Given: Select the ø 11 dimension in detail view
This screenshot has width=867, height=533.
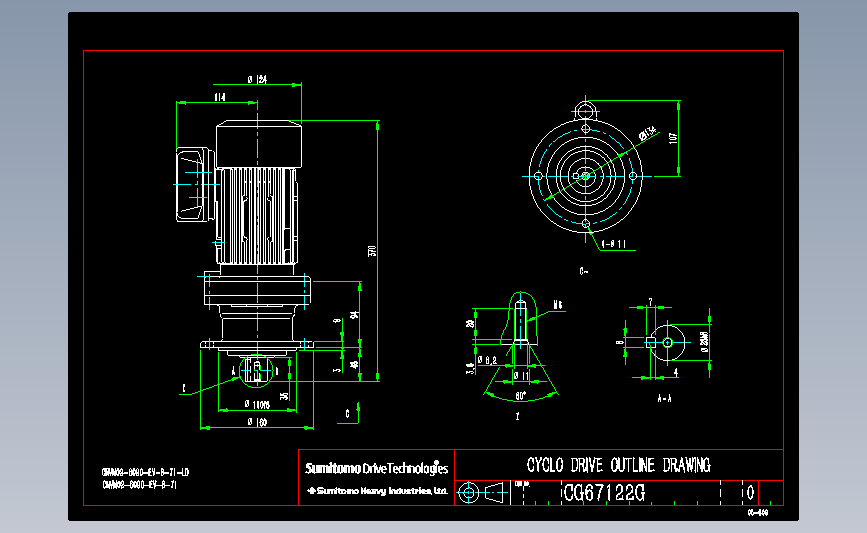Looking at the screenshot, I should (521, 376).
